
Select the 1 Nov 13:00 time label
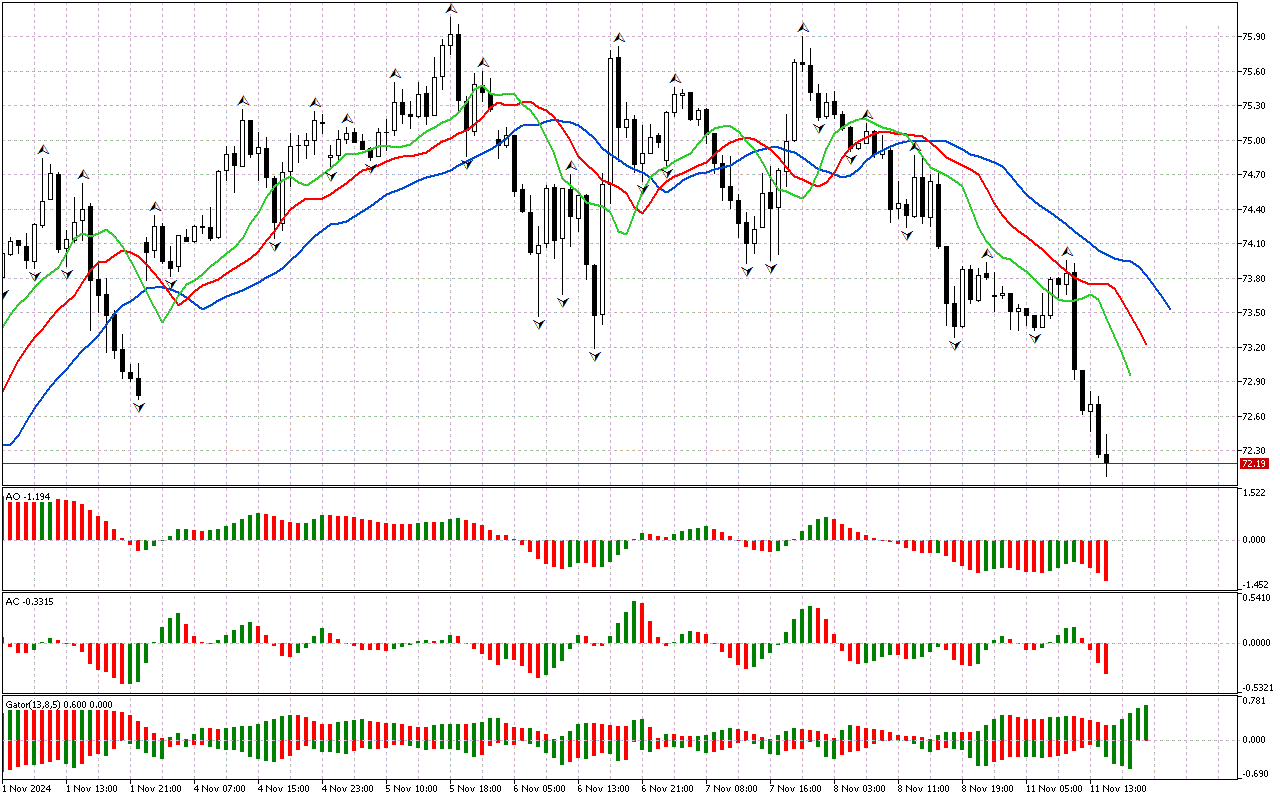pyautogui.click(x=91, y=789)
